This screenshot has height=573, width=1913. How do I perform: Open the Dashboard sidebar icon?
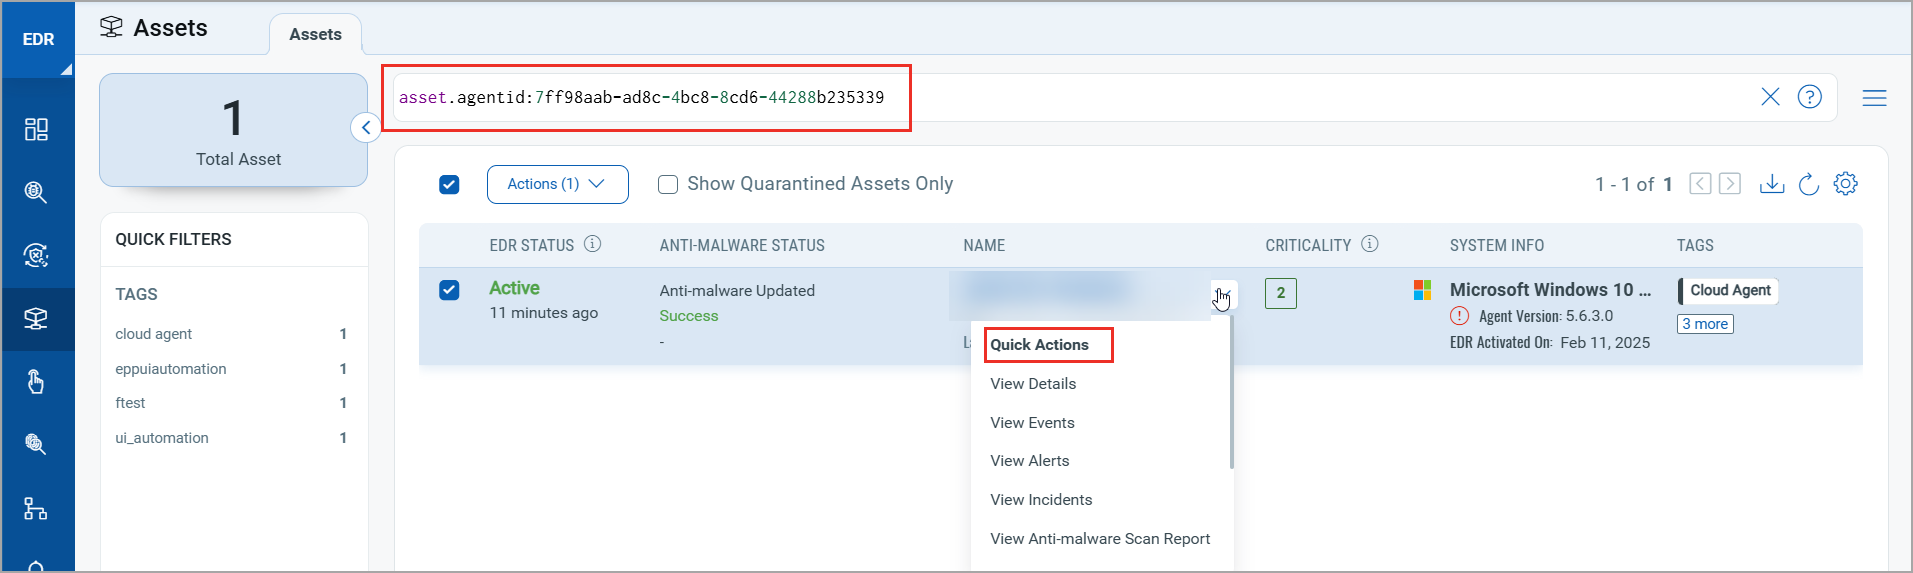[36, 129]
